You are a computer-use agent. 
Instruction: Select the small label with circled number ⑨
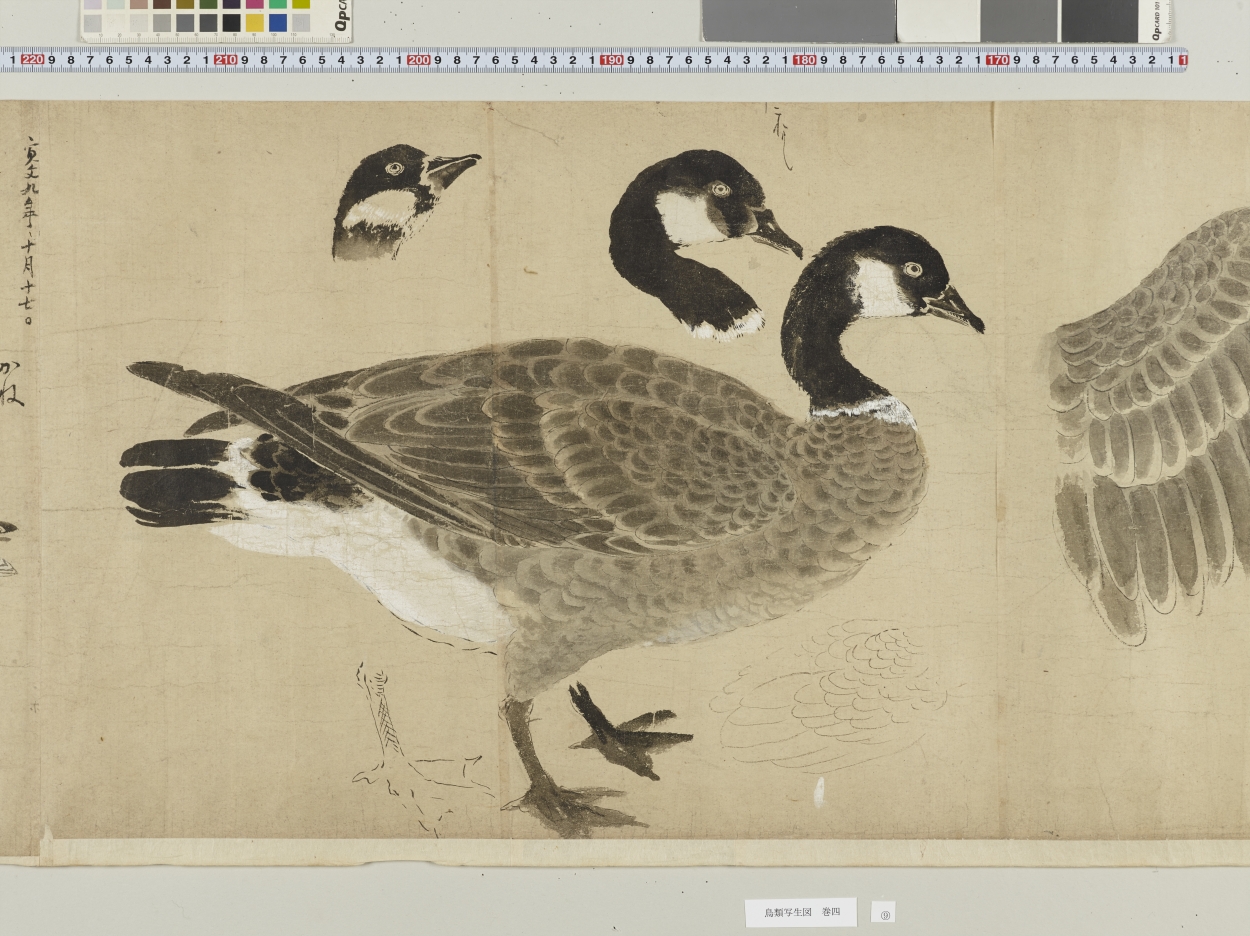point(883,912)
